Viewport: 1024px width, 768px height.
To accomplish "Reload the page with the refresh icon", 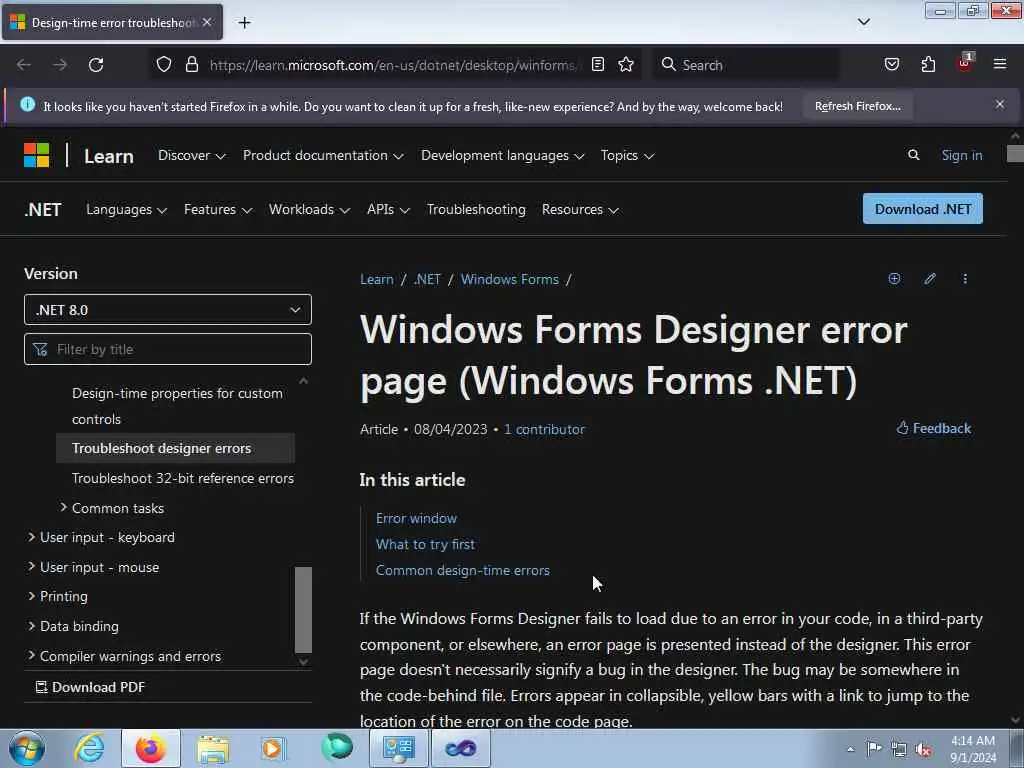I will (96, 65).
